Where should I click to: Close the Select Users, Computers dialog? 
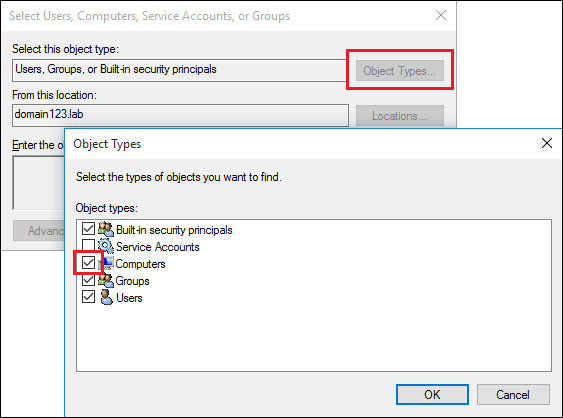point(441,15)
